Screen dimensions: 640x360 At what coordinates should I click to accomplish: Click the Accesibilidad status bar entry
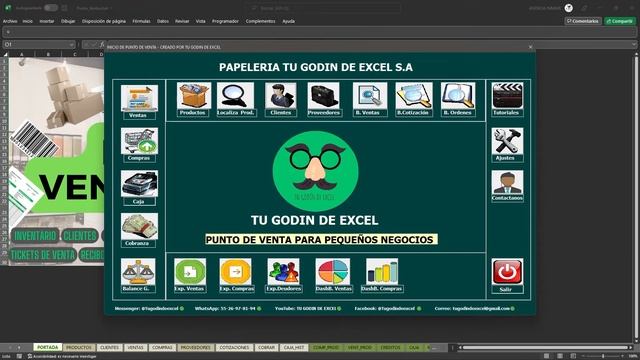coord(62,356)
